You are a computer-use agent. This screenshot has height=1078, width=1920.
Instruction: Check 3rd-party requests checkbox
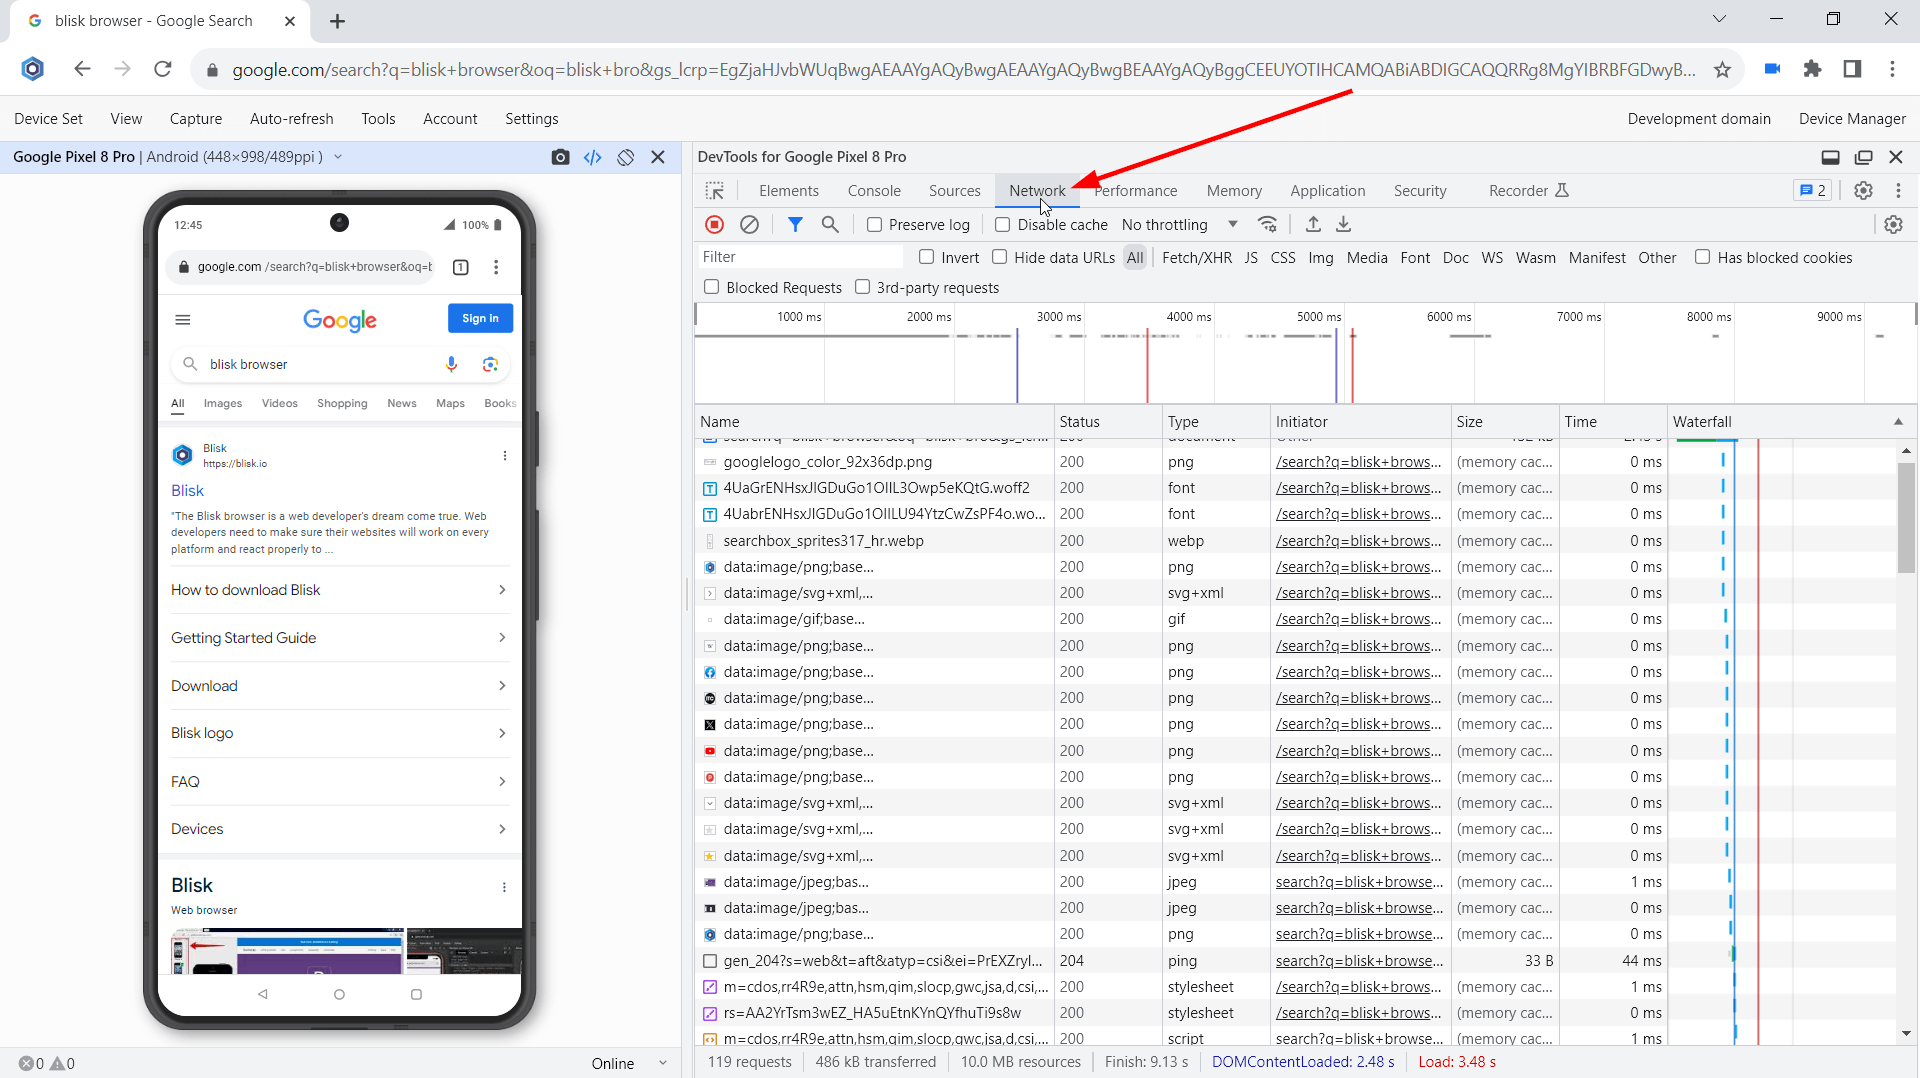[x=862, y=287]
